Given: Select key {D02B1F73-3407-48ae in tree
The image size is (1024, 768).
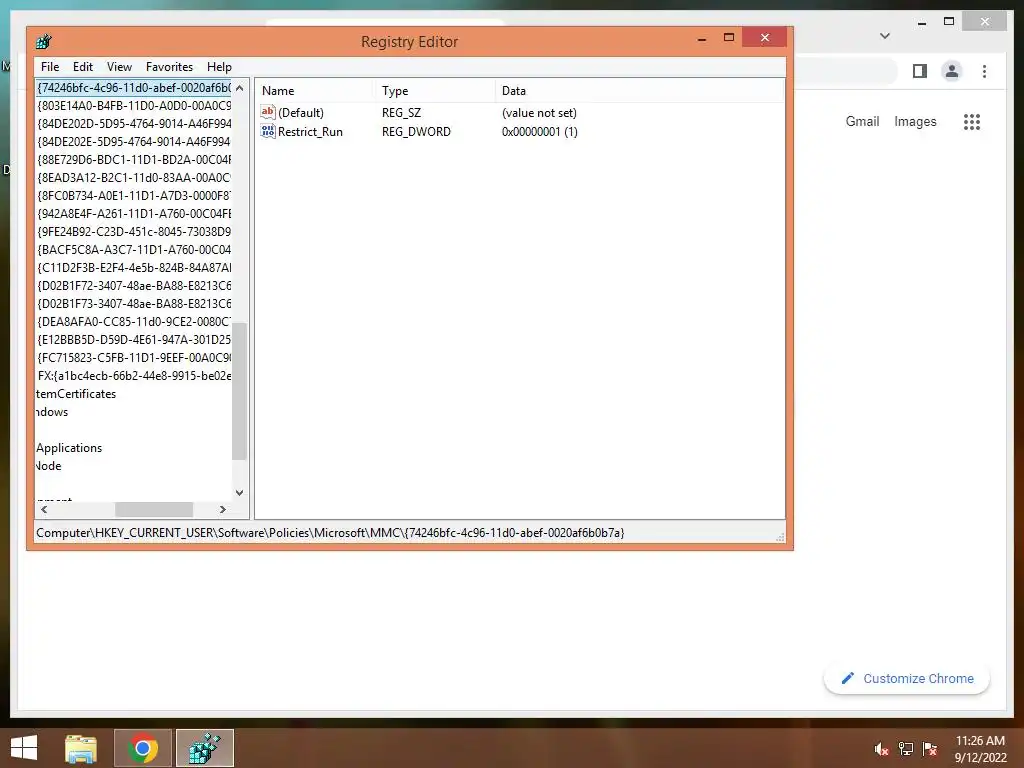Looking at the screenshot, I should tap(134, 304).
